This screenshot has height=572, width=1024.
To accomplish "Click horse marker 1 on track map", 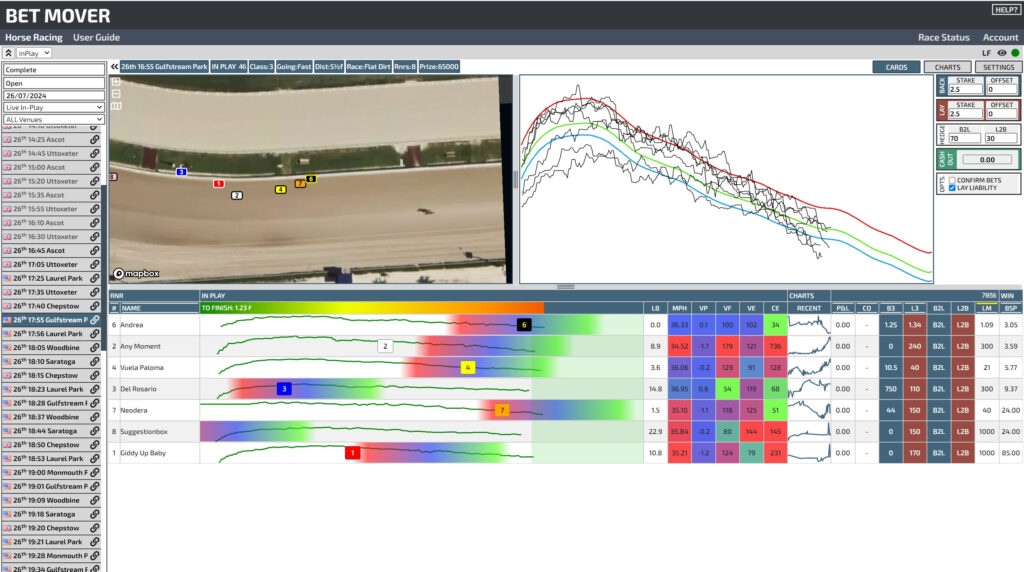I will pyautogui.click(x=219, y=184).
